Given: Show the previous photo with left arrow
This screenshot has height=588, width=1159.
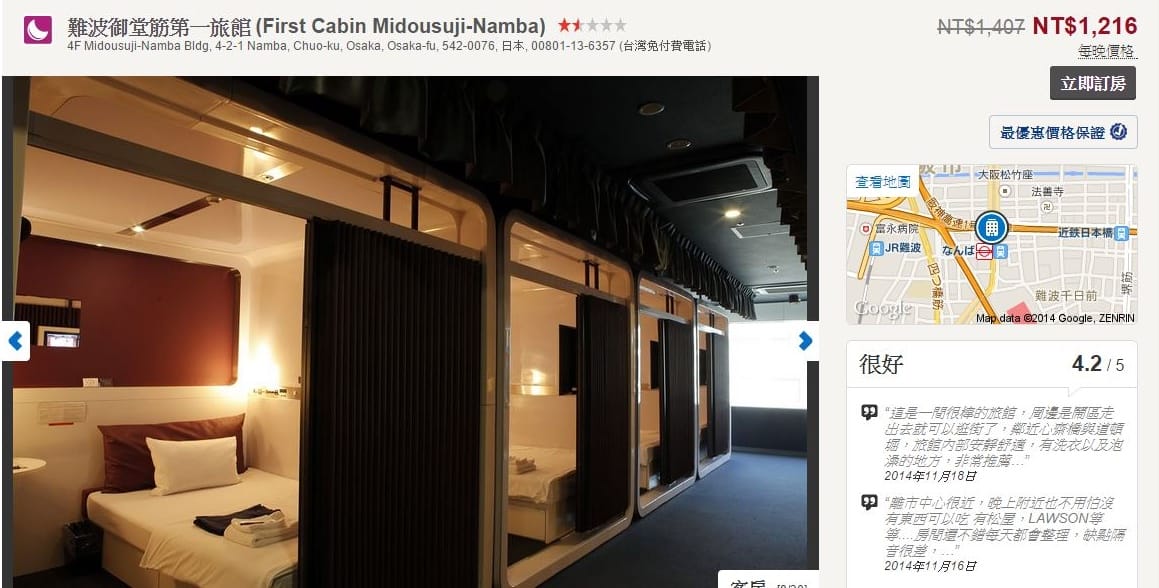Looking at the screenshot, I should [15, 341].
